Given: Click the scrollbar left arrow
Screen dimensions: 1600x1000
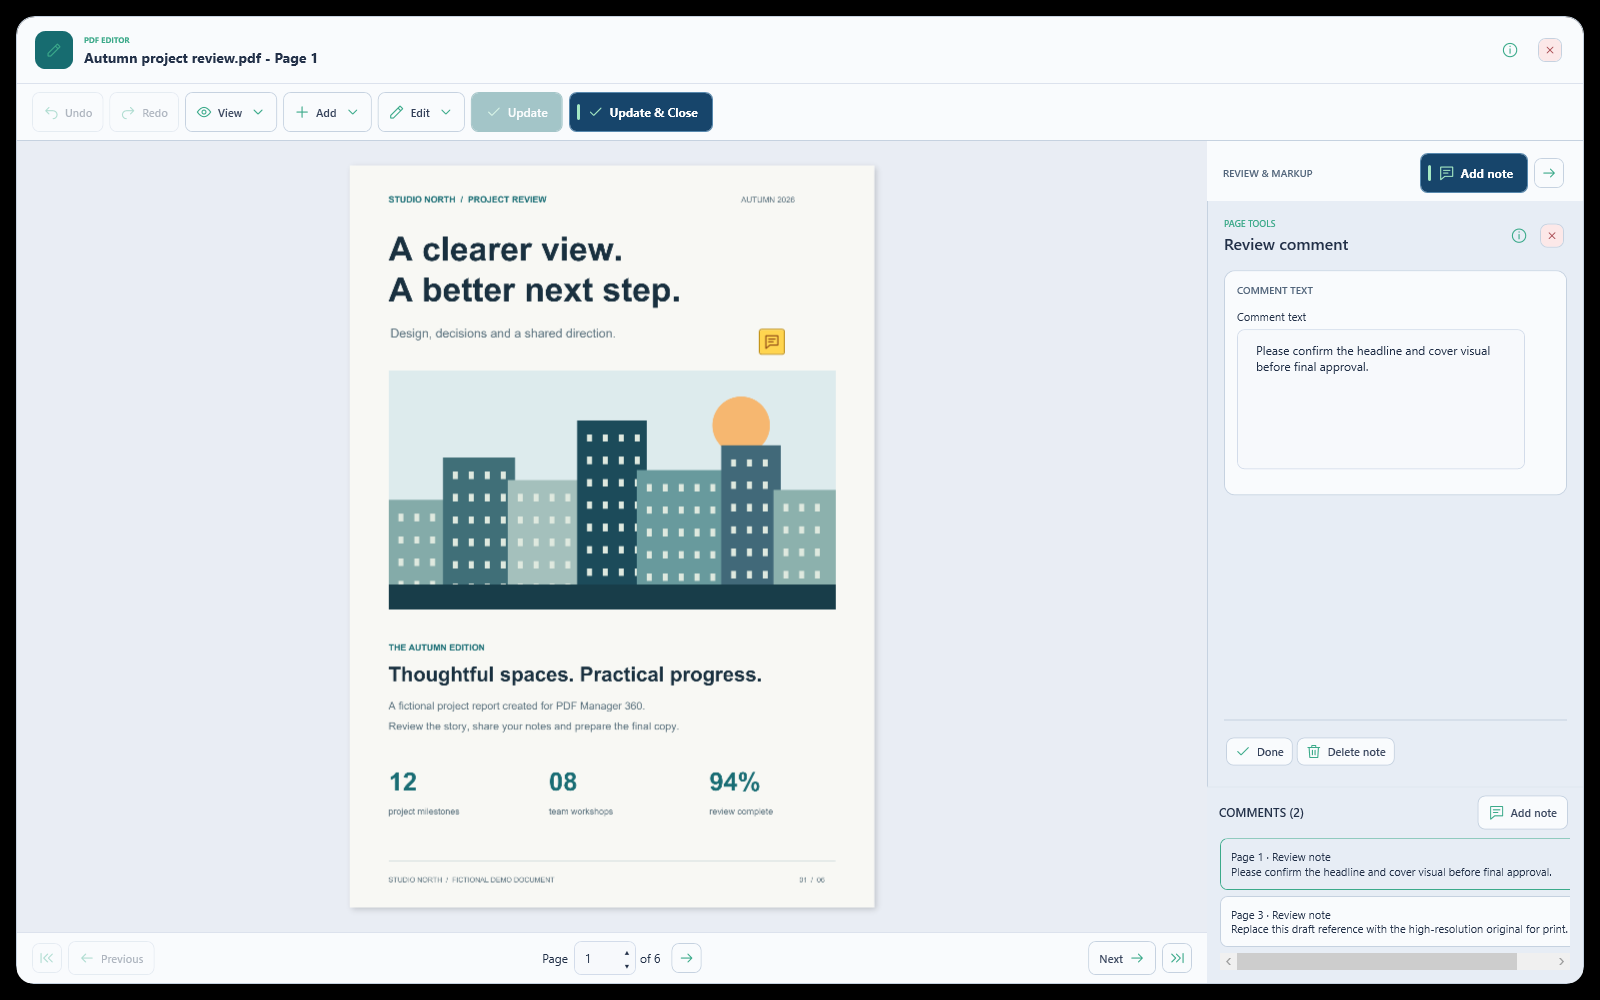Looking at the screenshot, I should pyautogui.click(x=1228, y=961).
